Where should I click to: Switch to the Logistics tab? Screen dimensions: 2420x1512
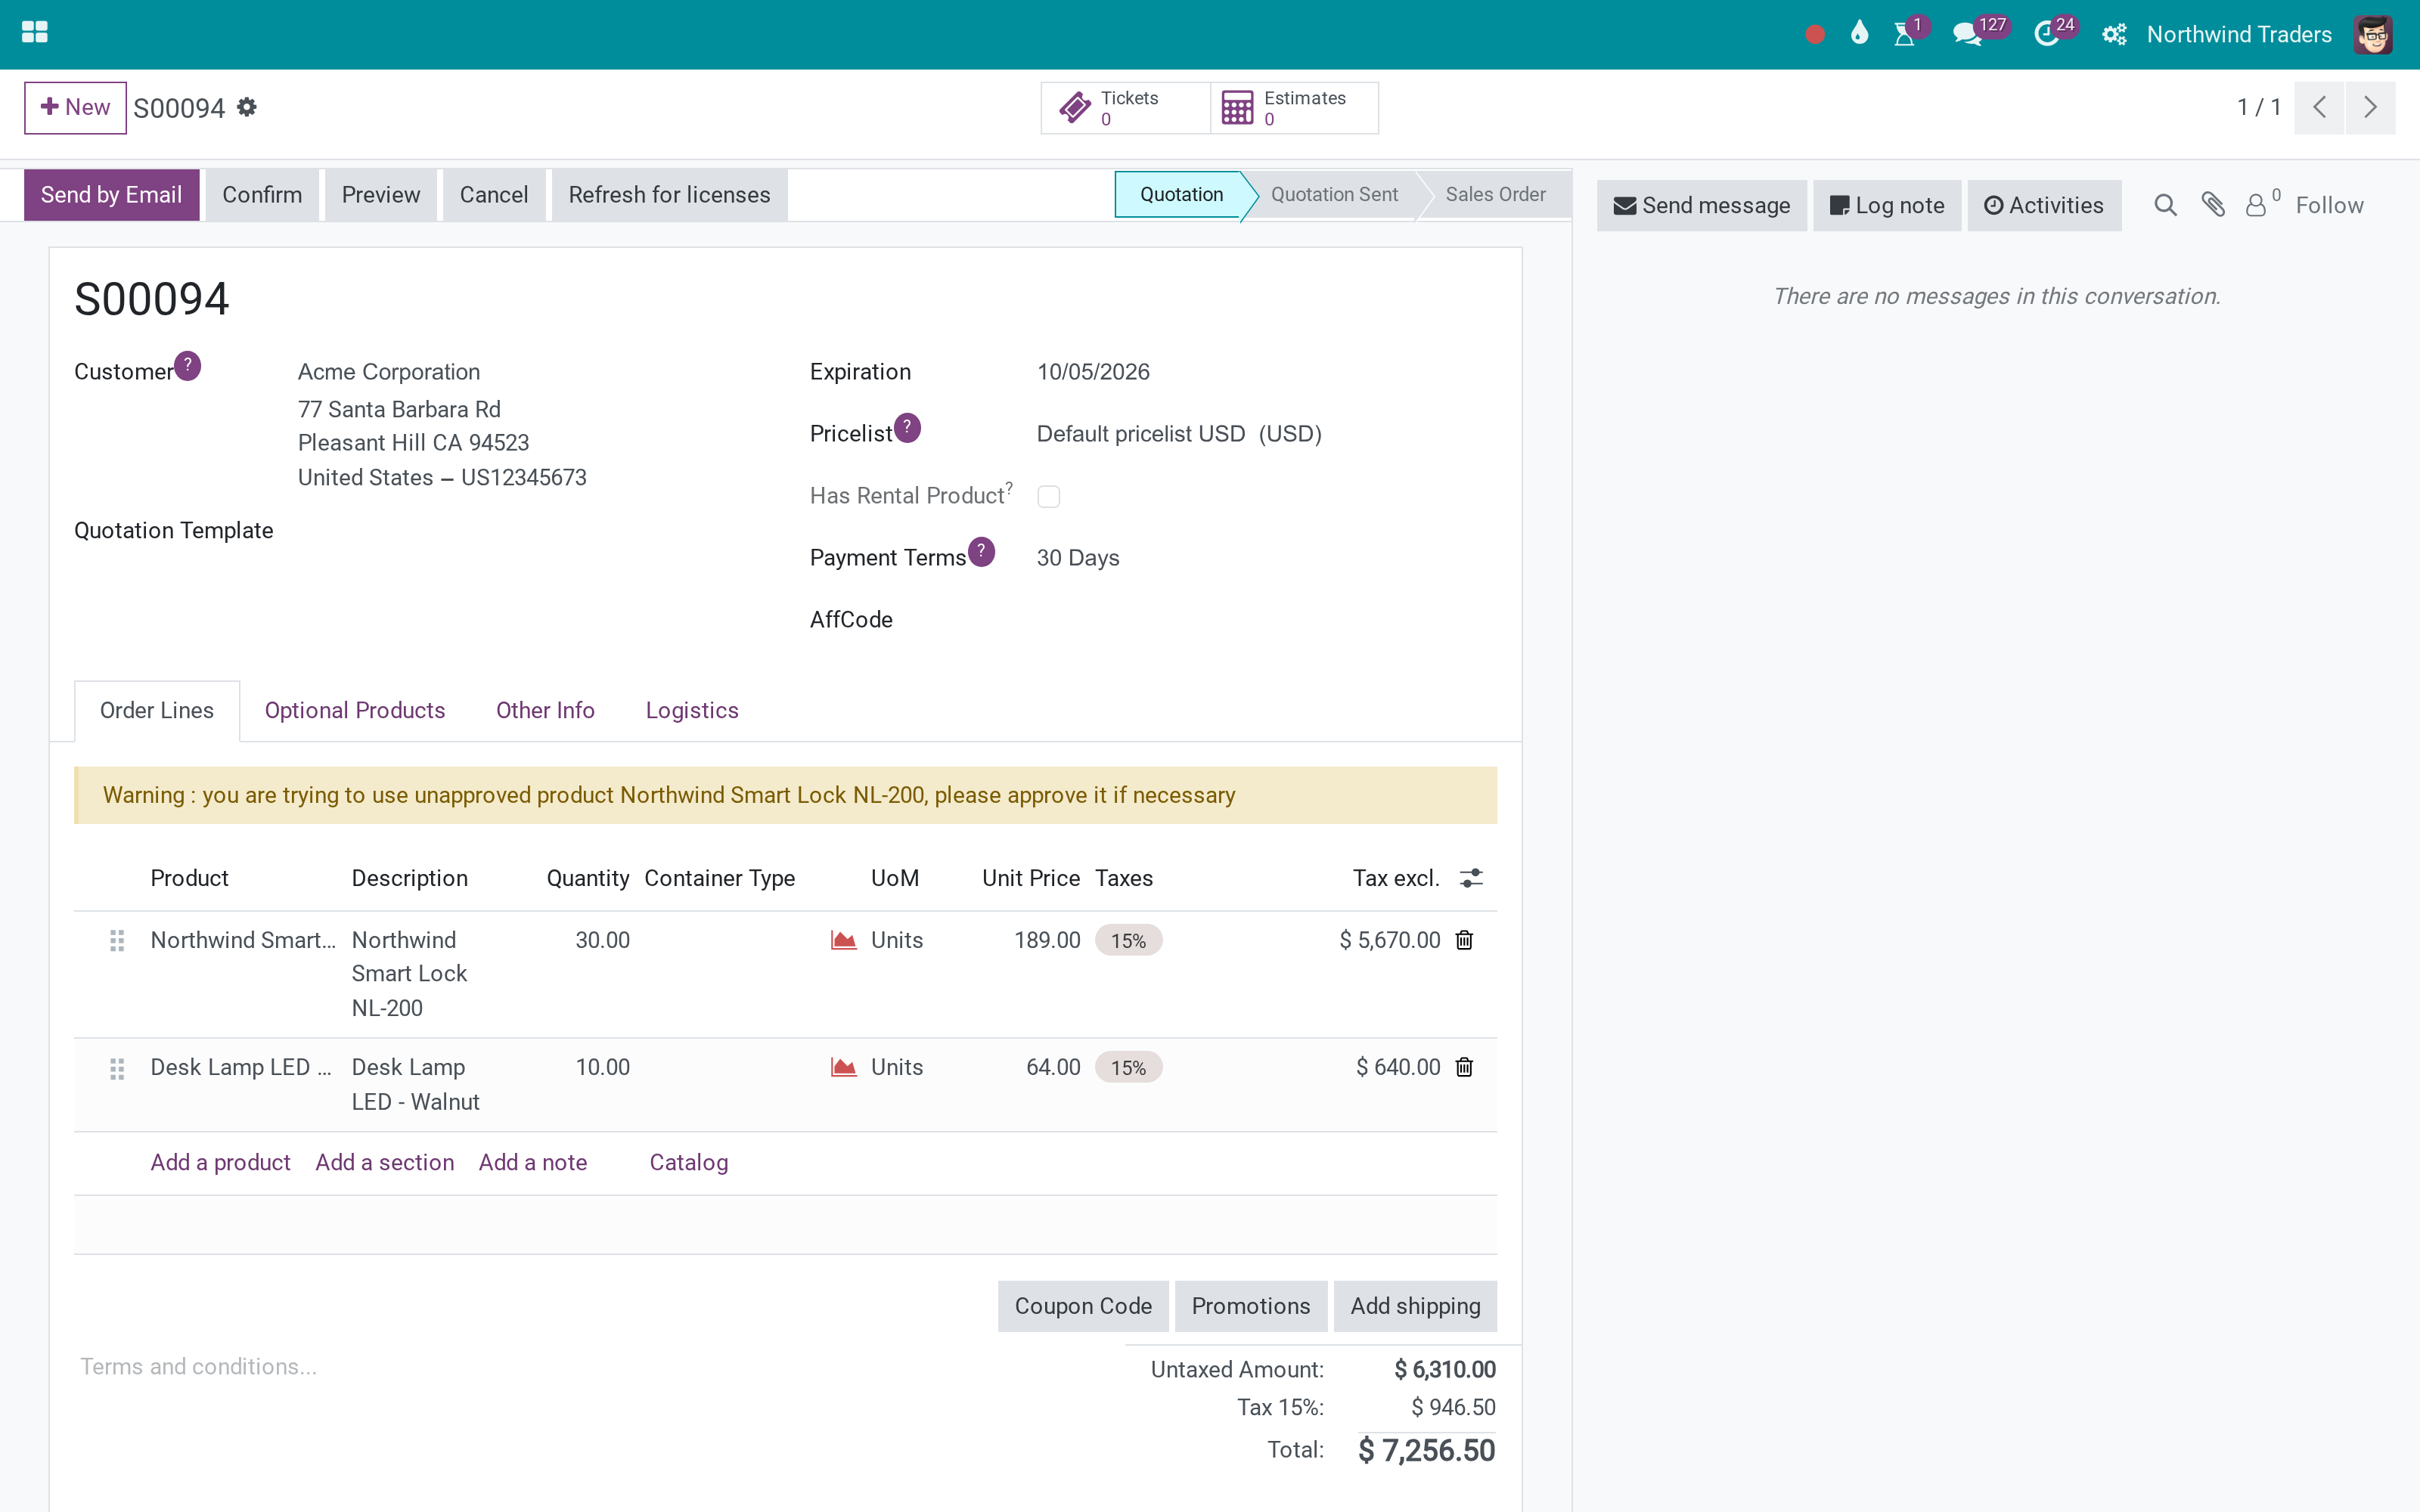click(x=692, y=710)
